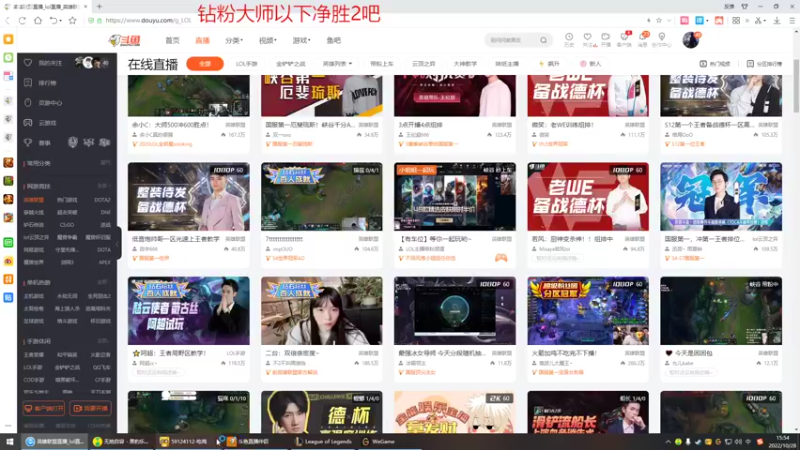800x450 pixels.
Task: Select the 直播 live tab
Action: point(203,40)
